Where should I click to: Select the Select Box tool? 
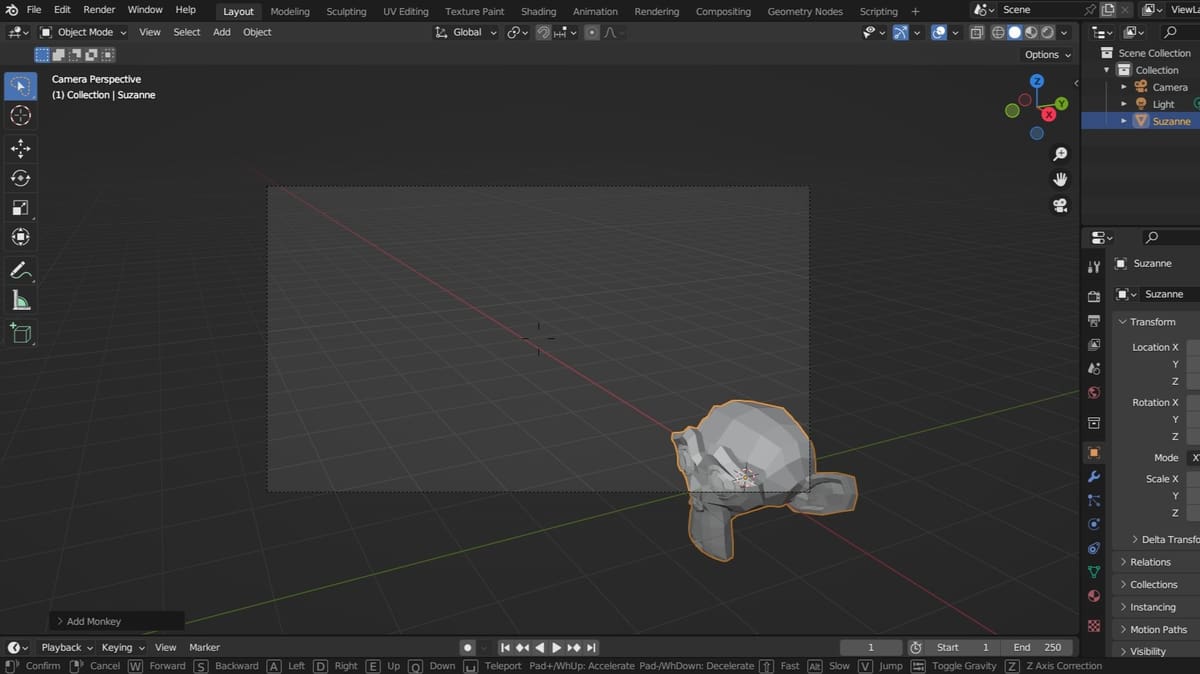pos(20,86)
